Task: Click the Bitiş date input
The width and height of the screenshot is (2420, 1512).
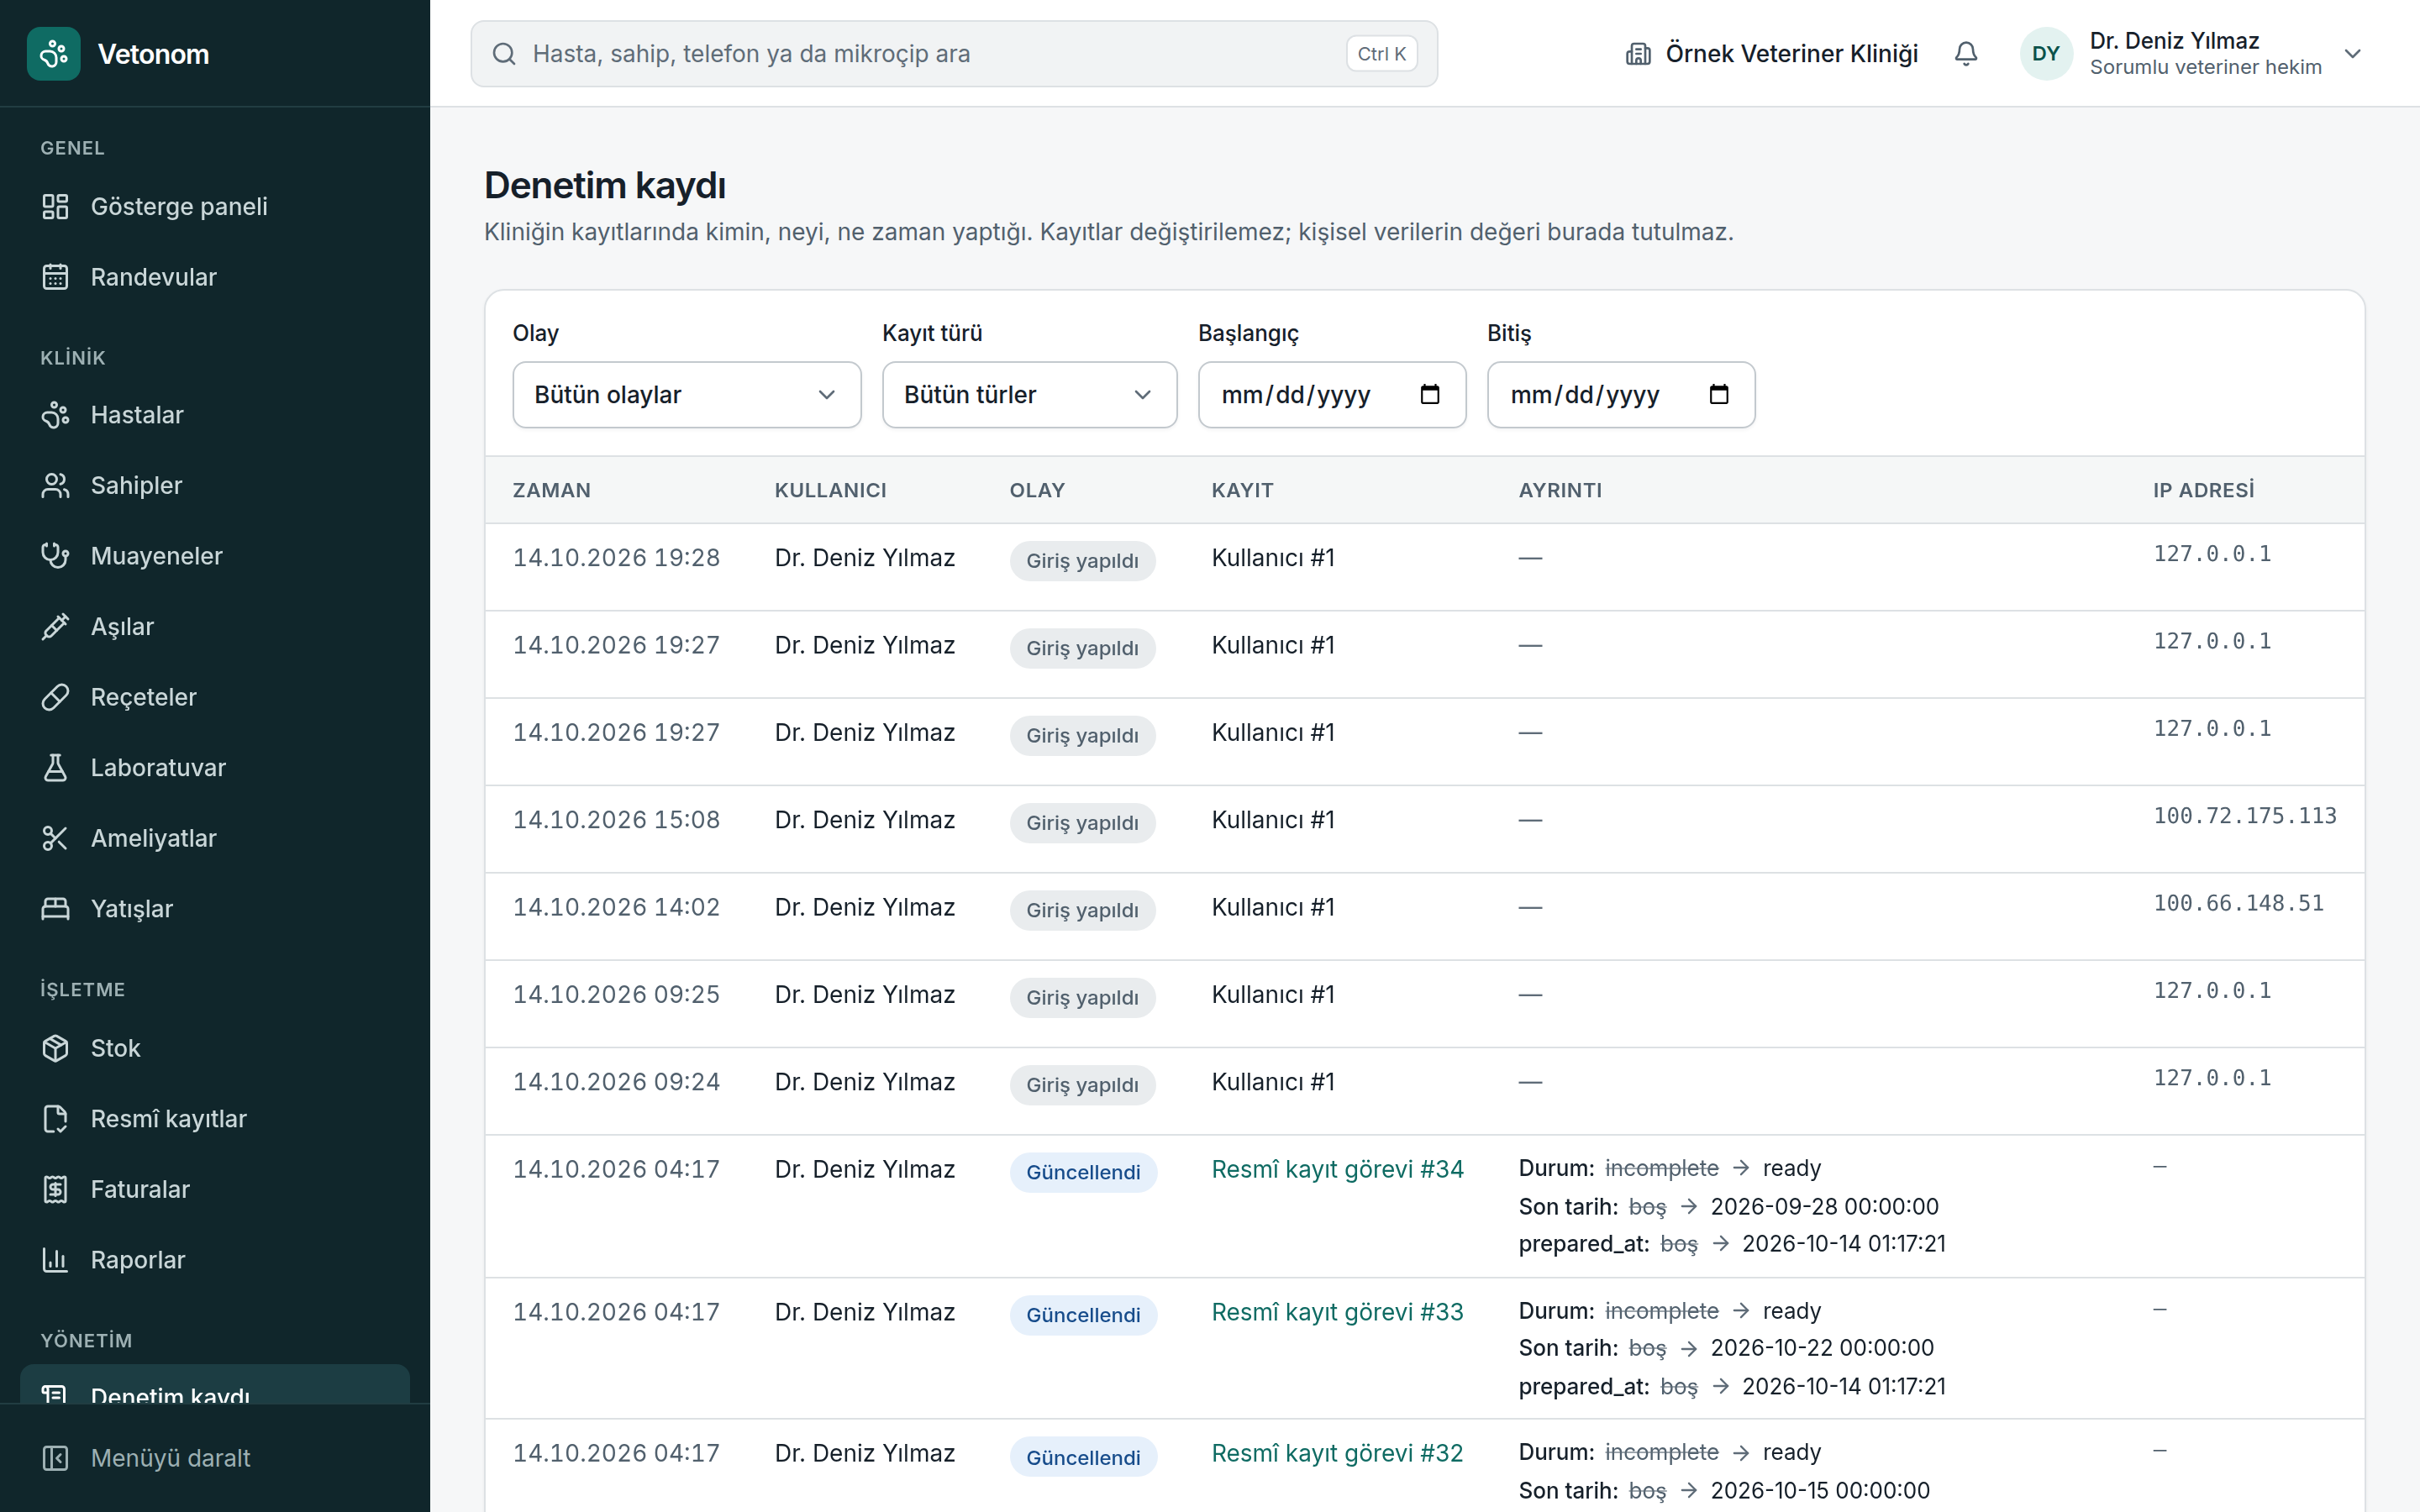Action: (x=1621, y=394)
